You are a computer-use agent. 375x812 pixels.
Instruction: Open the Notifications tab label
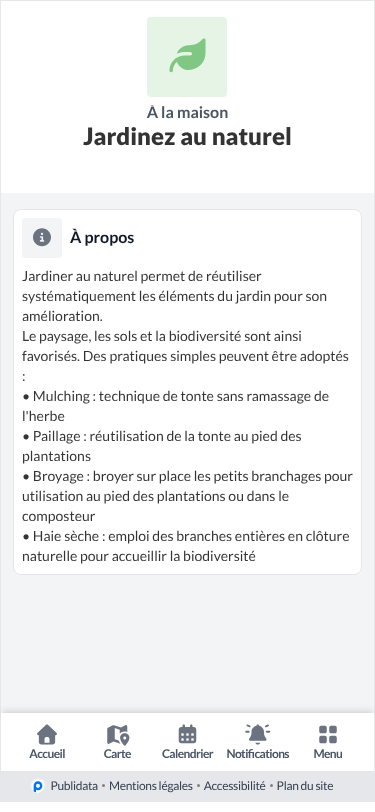(x=257, y=754)
